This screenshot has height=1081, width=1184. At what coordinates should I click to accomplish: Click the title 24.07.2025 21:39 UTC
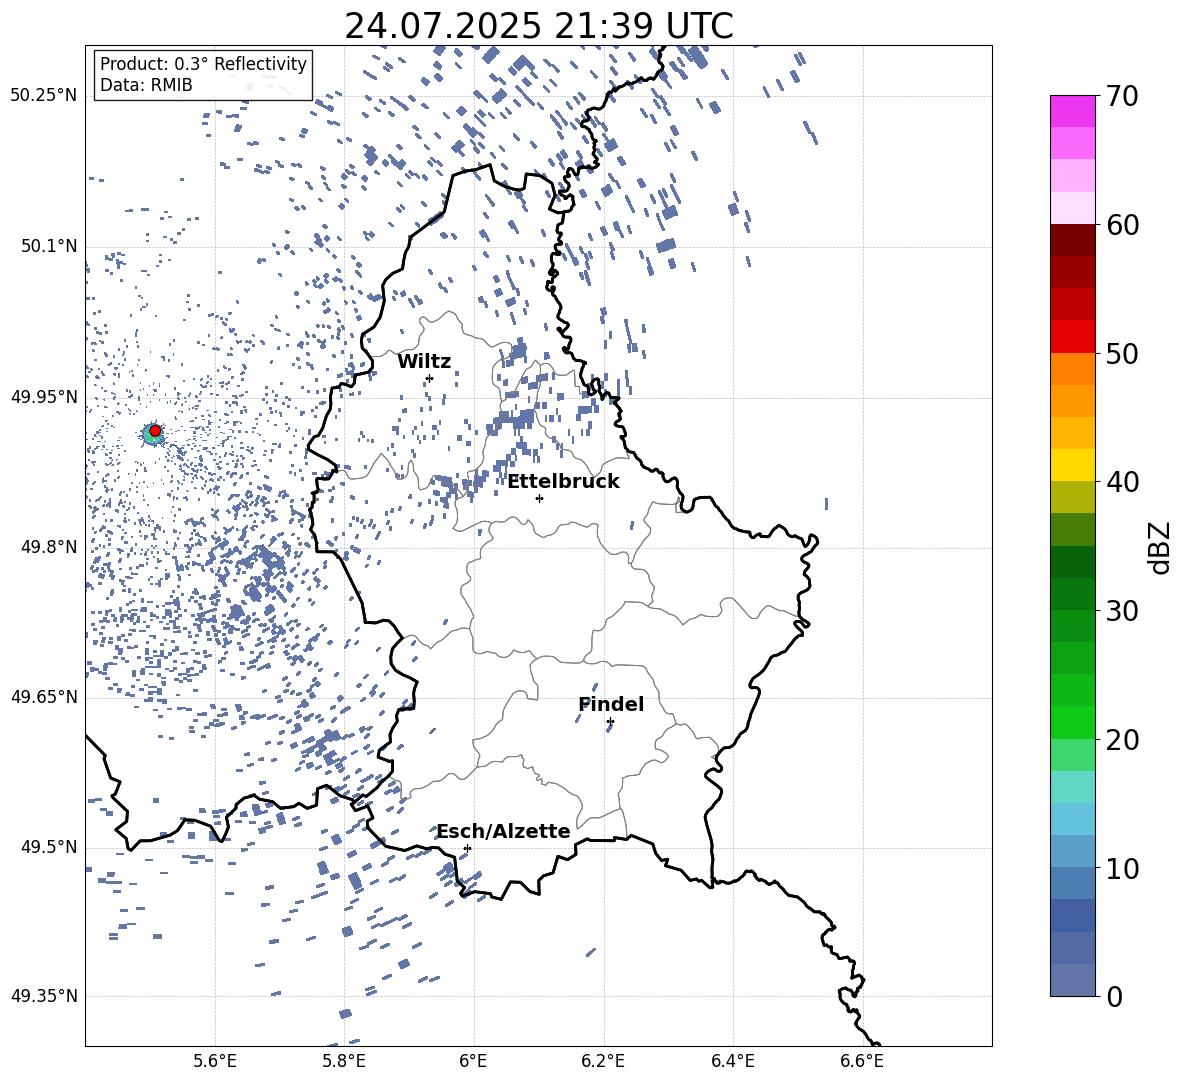tap(538, 26)
